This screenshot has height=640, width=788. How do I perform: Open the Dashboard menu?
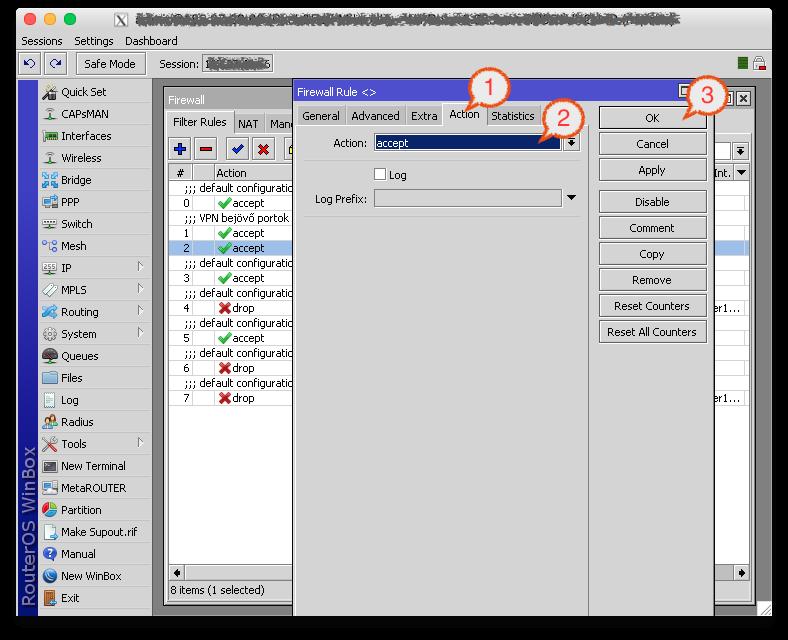click(x=151, y=41)
